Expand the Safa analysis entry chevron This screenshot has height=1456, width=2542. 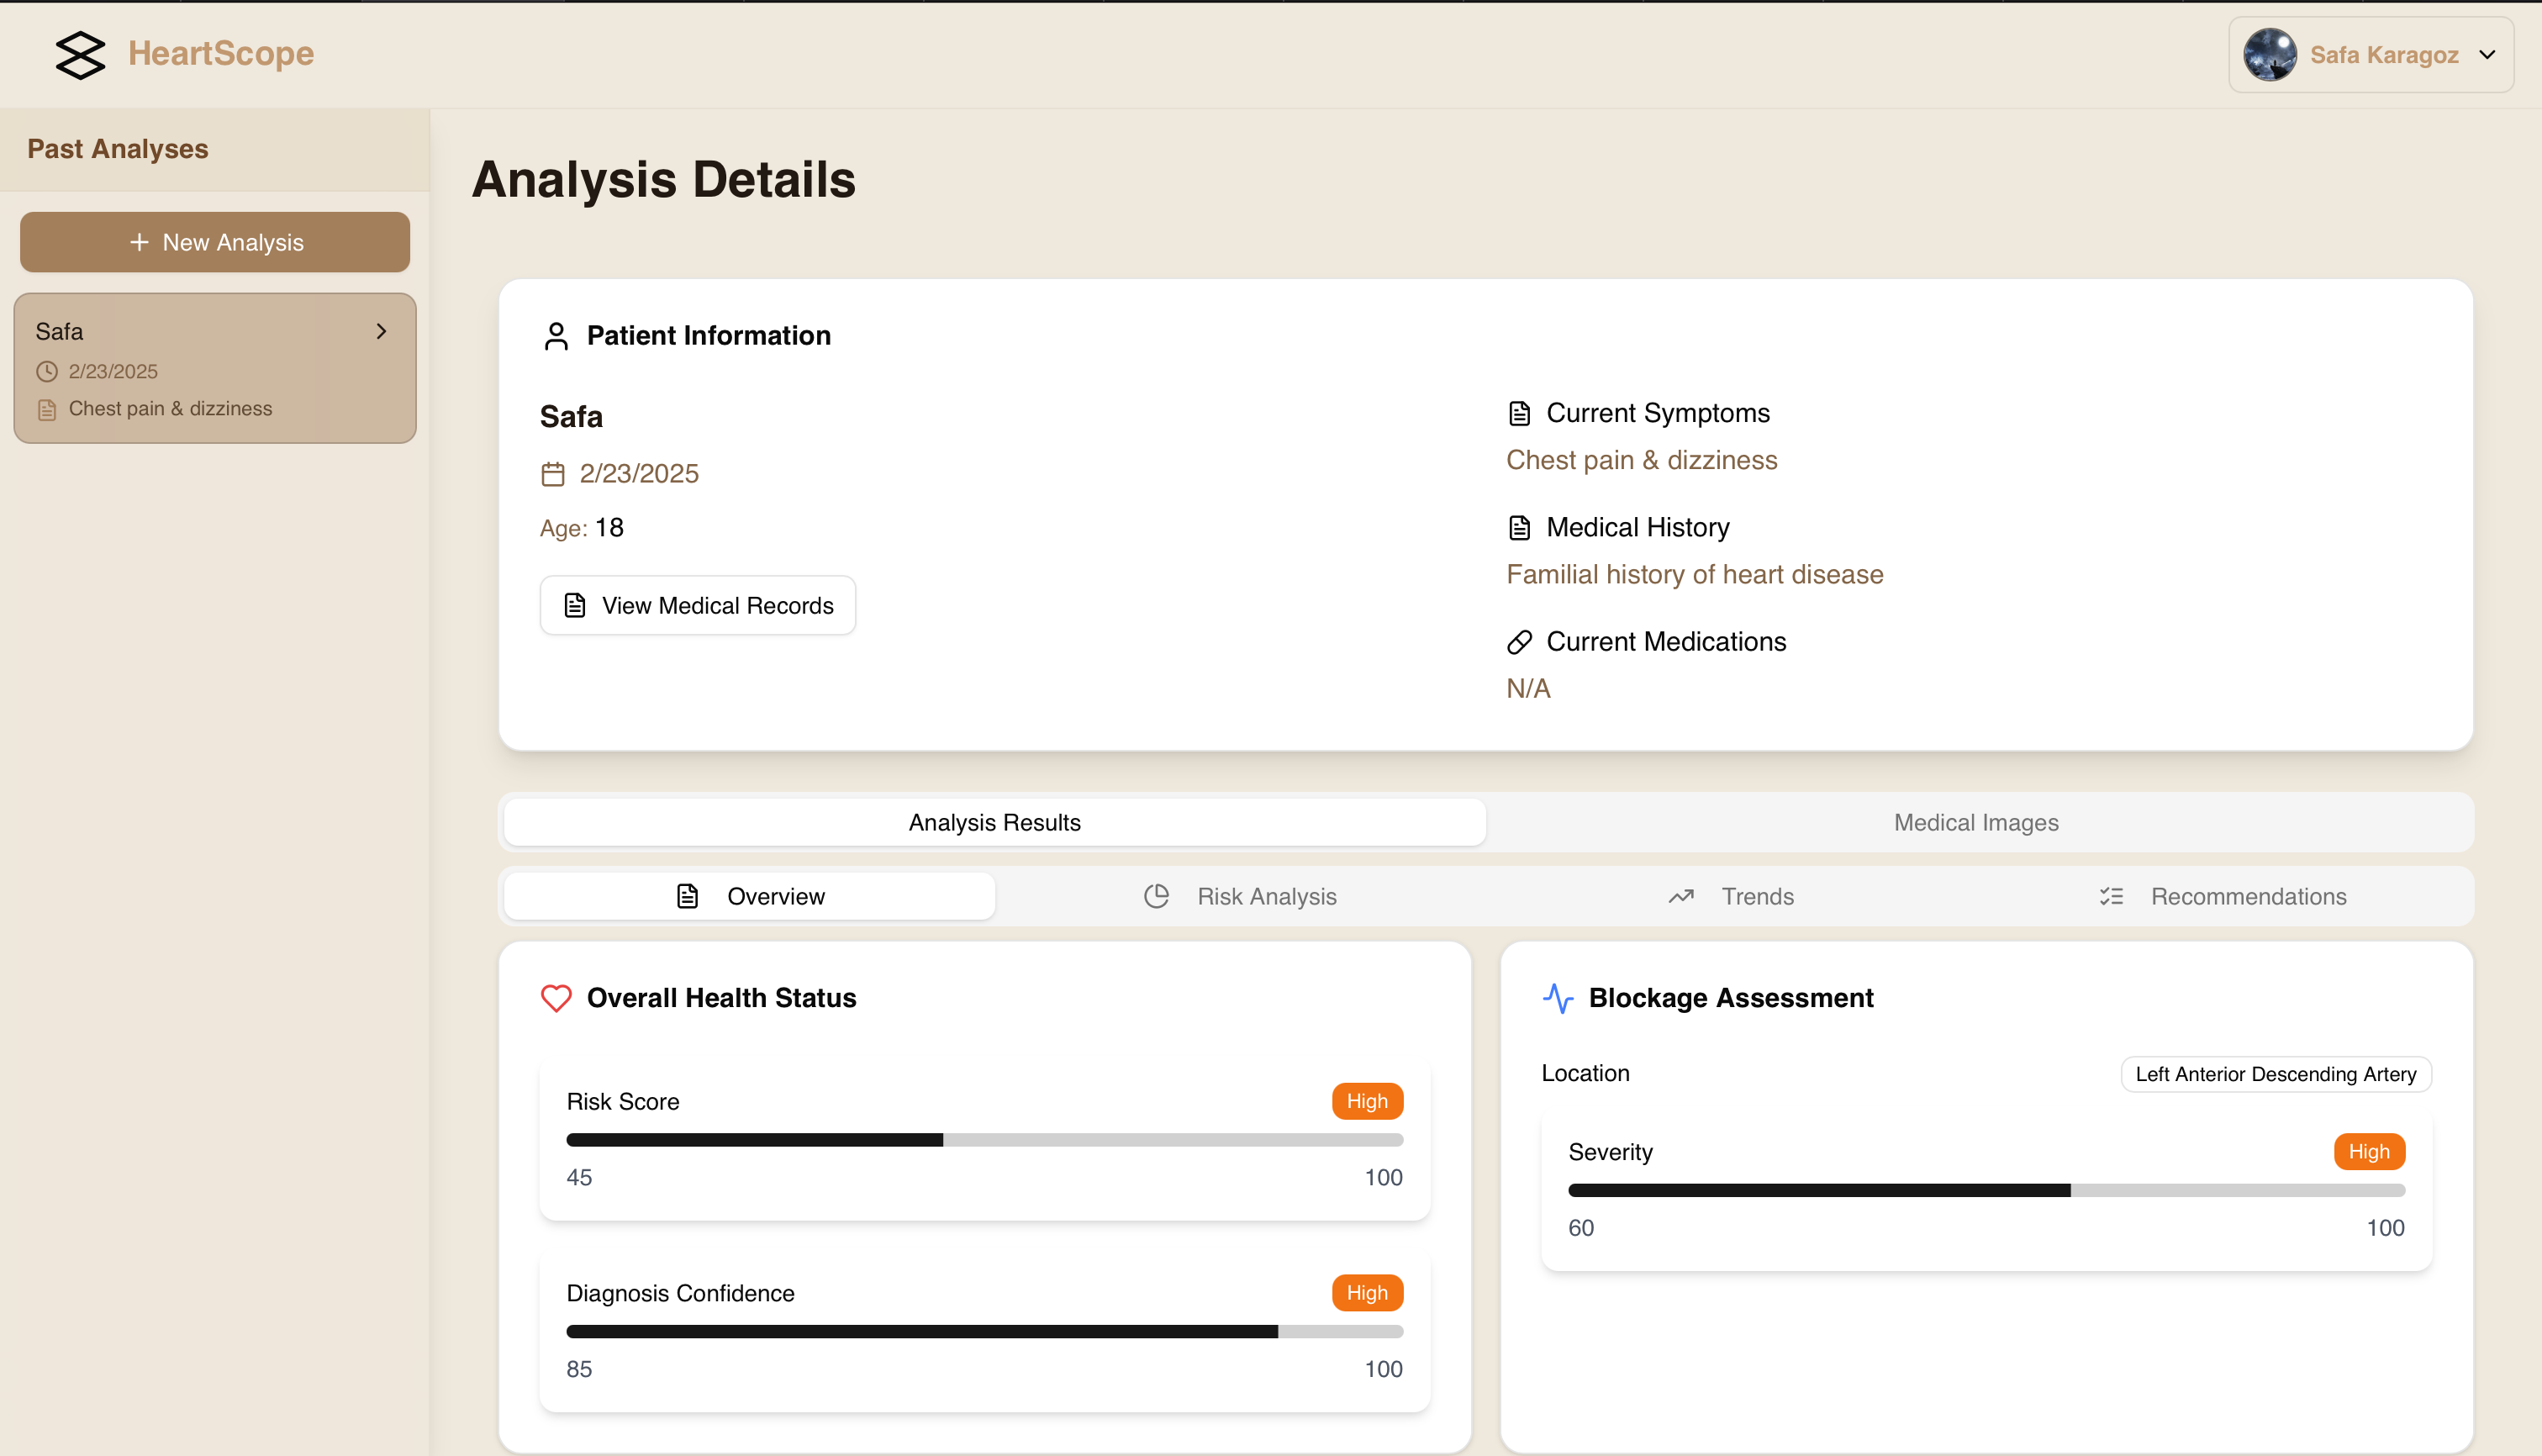click(381, 331)
